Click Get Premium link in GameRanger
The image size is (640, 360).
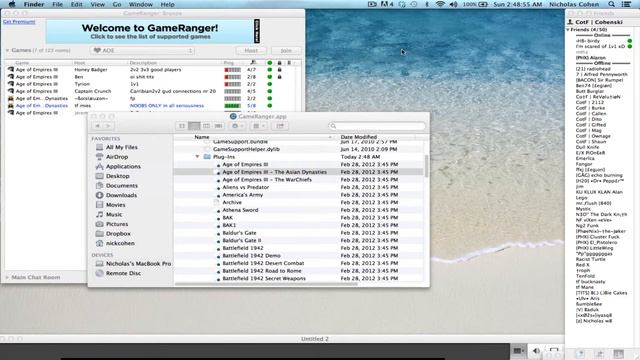click(x=19, y=22)
